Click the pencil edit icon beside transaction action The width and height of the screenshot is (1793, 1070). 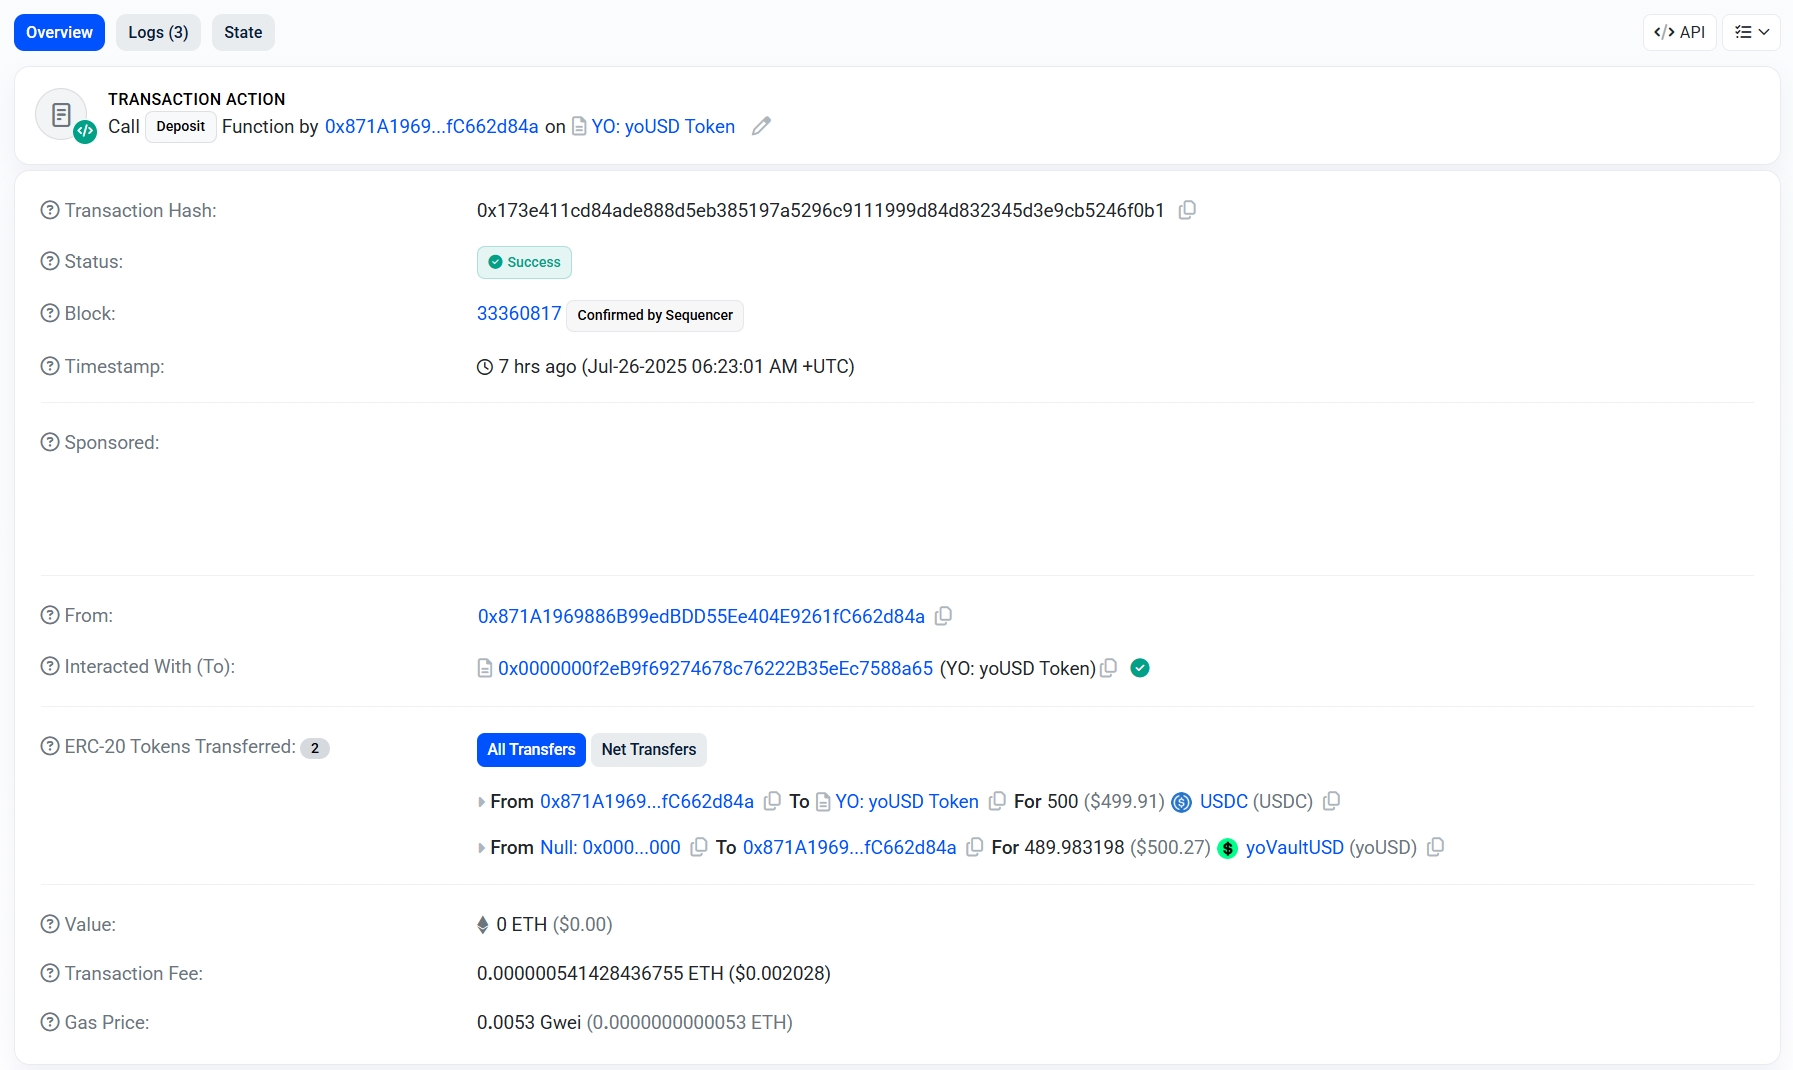coord(761,126)
